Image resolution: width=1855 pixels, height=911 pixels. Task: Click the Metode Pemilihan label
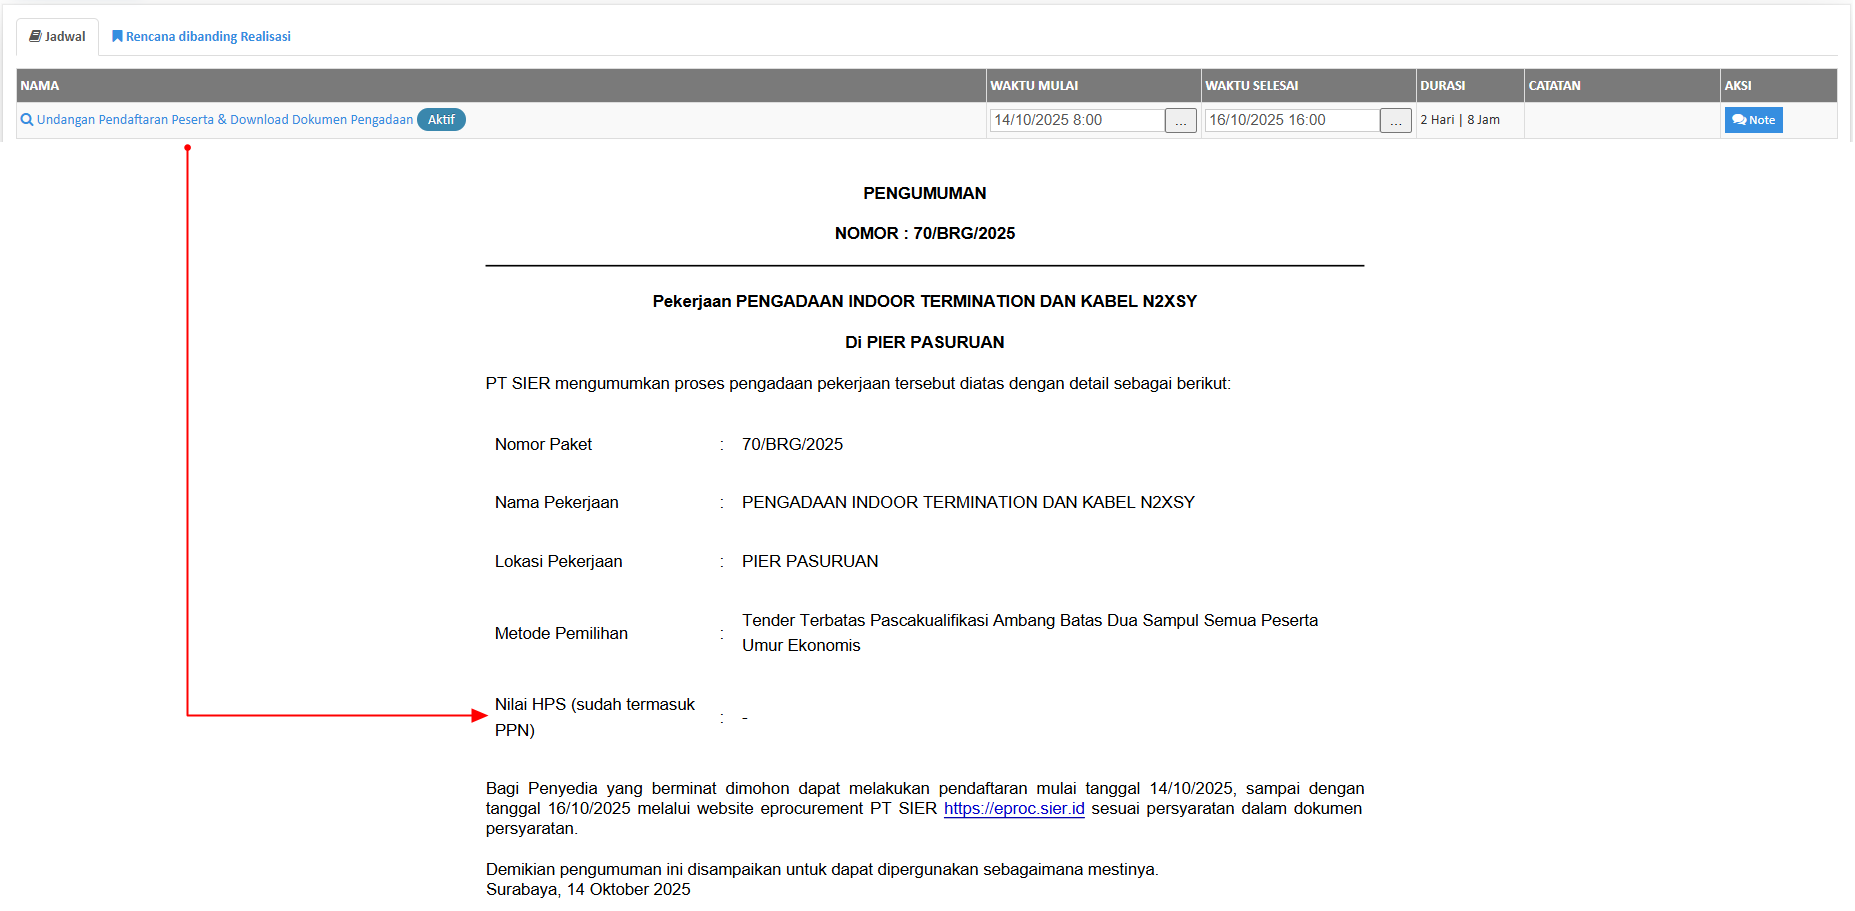pos(561,634)
